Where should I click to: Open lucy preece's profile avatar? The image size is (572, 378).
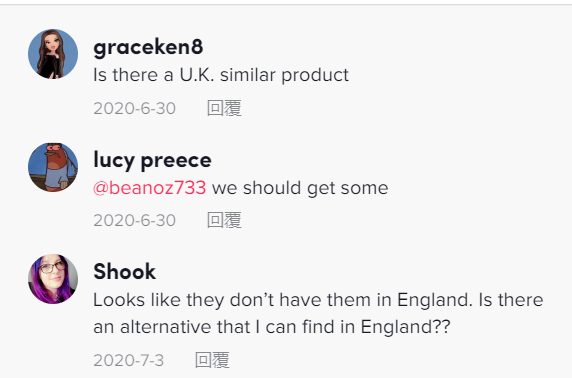[53, 167]
